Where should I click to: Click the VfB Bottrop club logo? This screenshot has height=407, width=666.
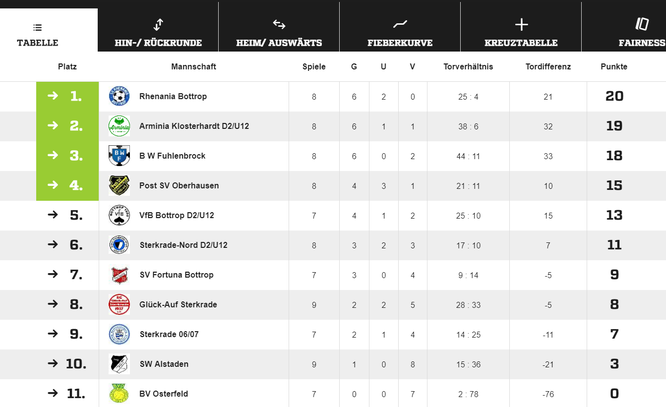[119, 215]
